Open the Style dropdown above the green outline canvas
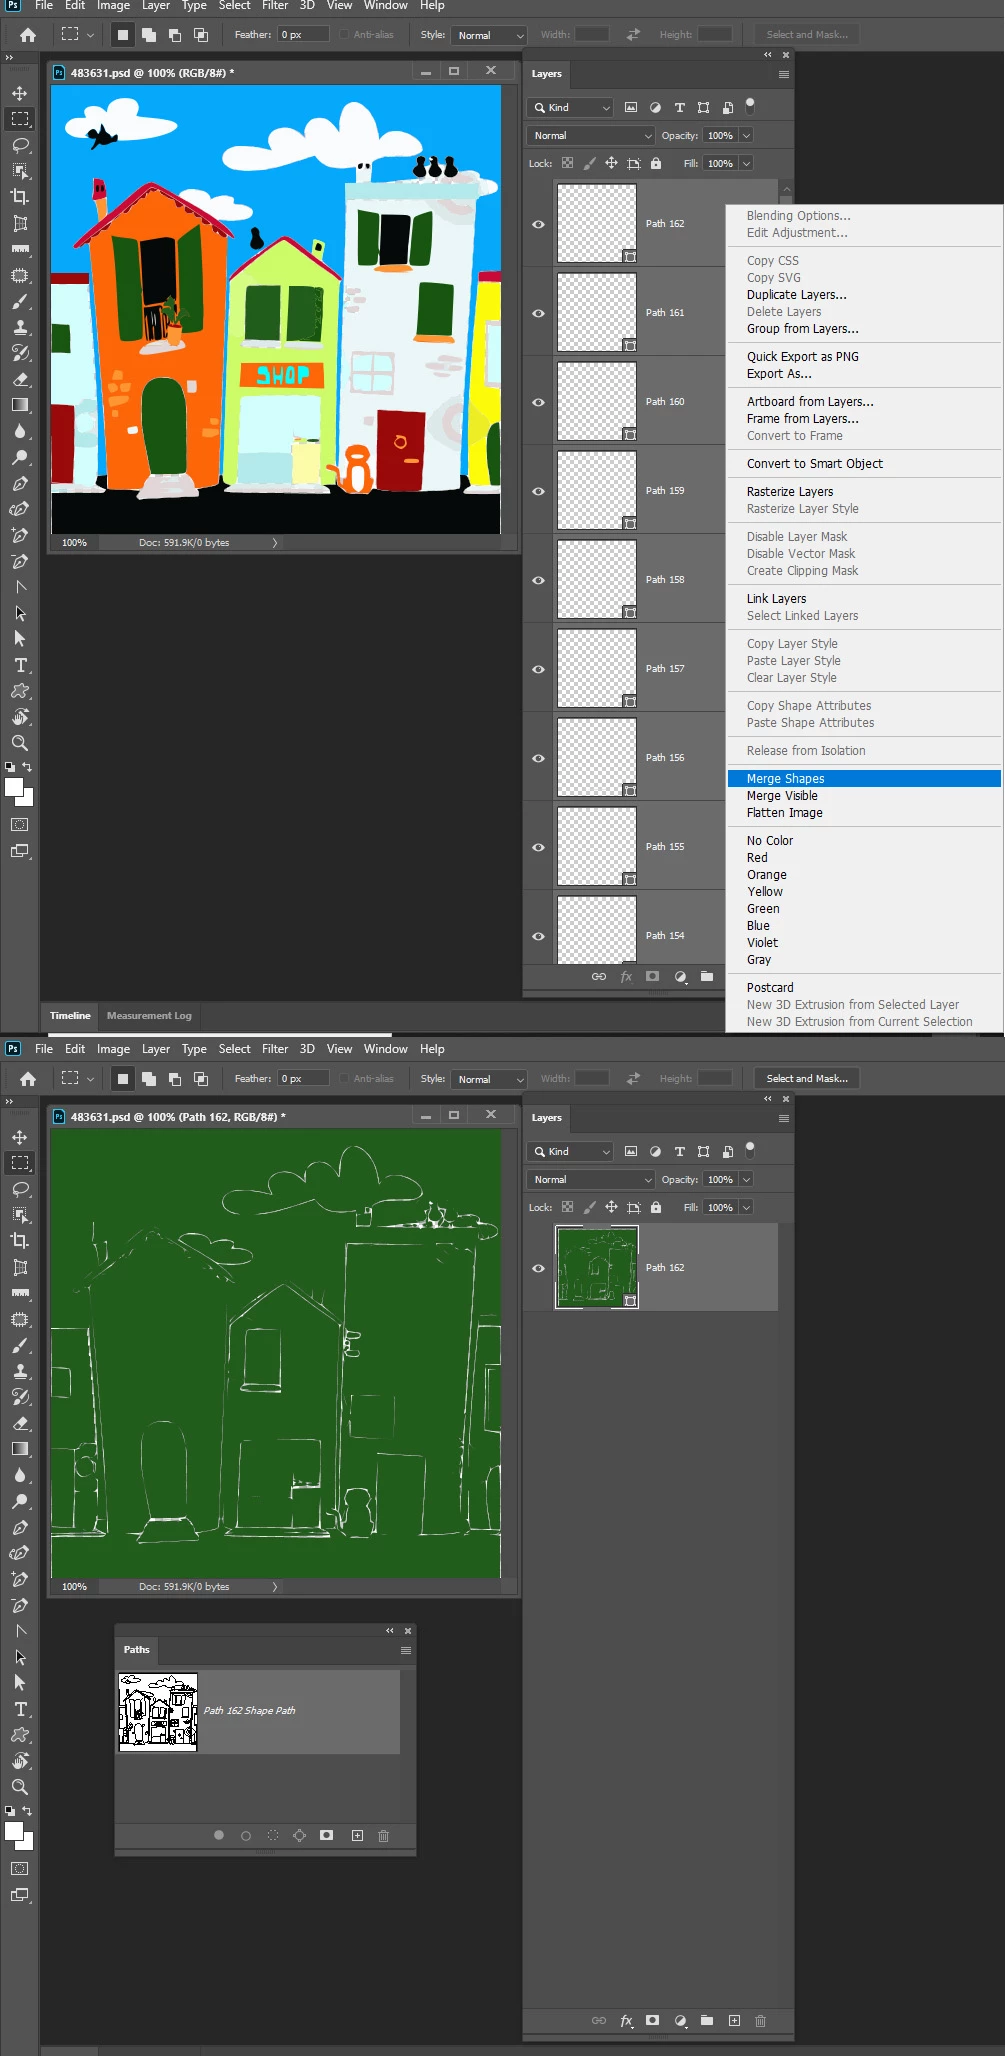This screenshot has height=2056, width=1005. 488,1079
